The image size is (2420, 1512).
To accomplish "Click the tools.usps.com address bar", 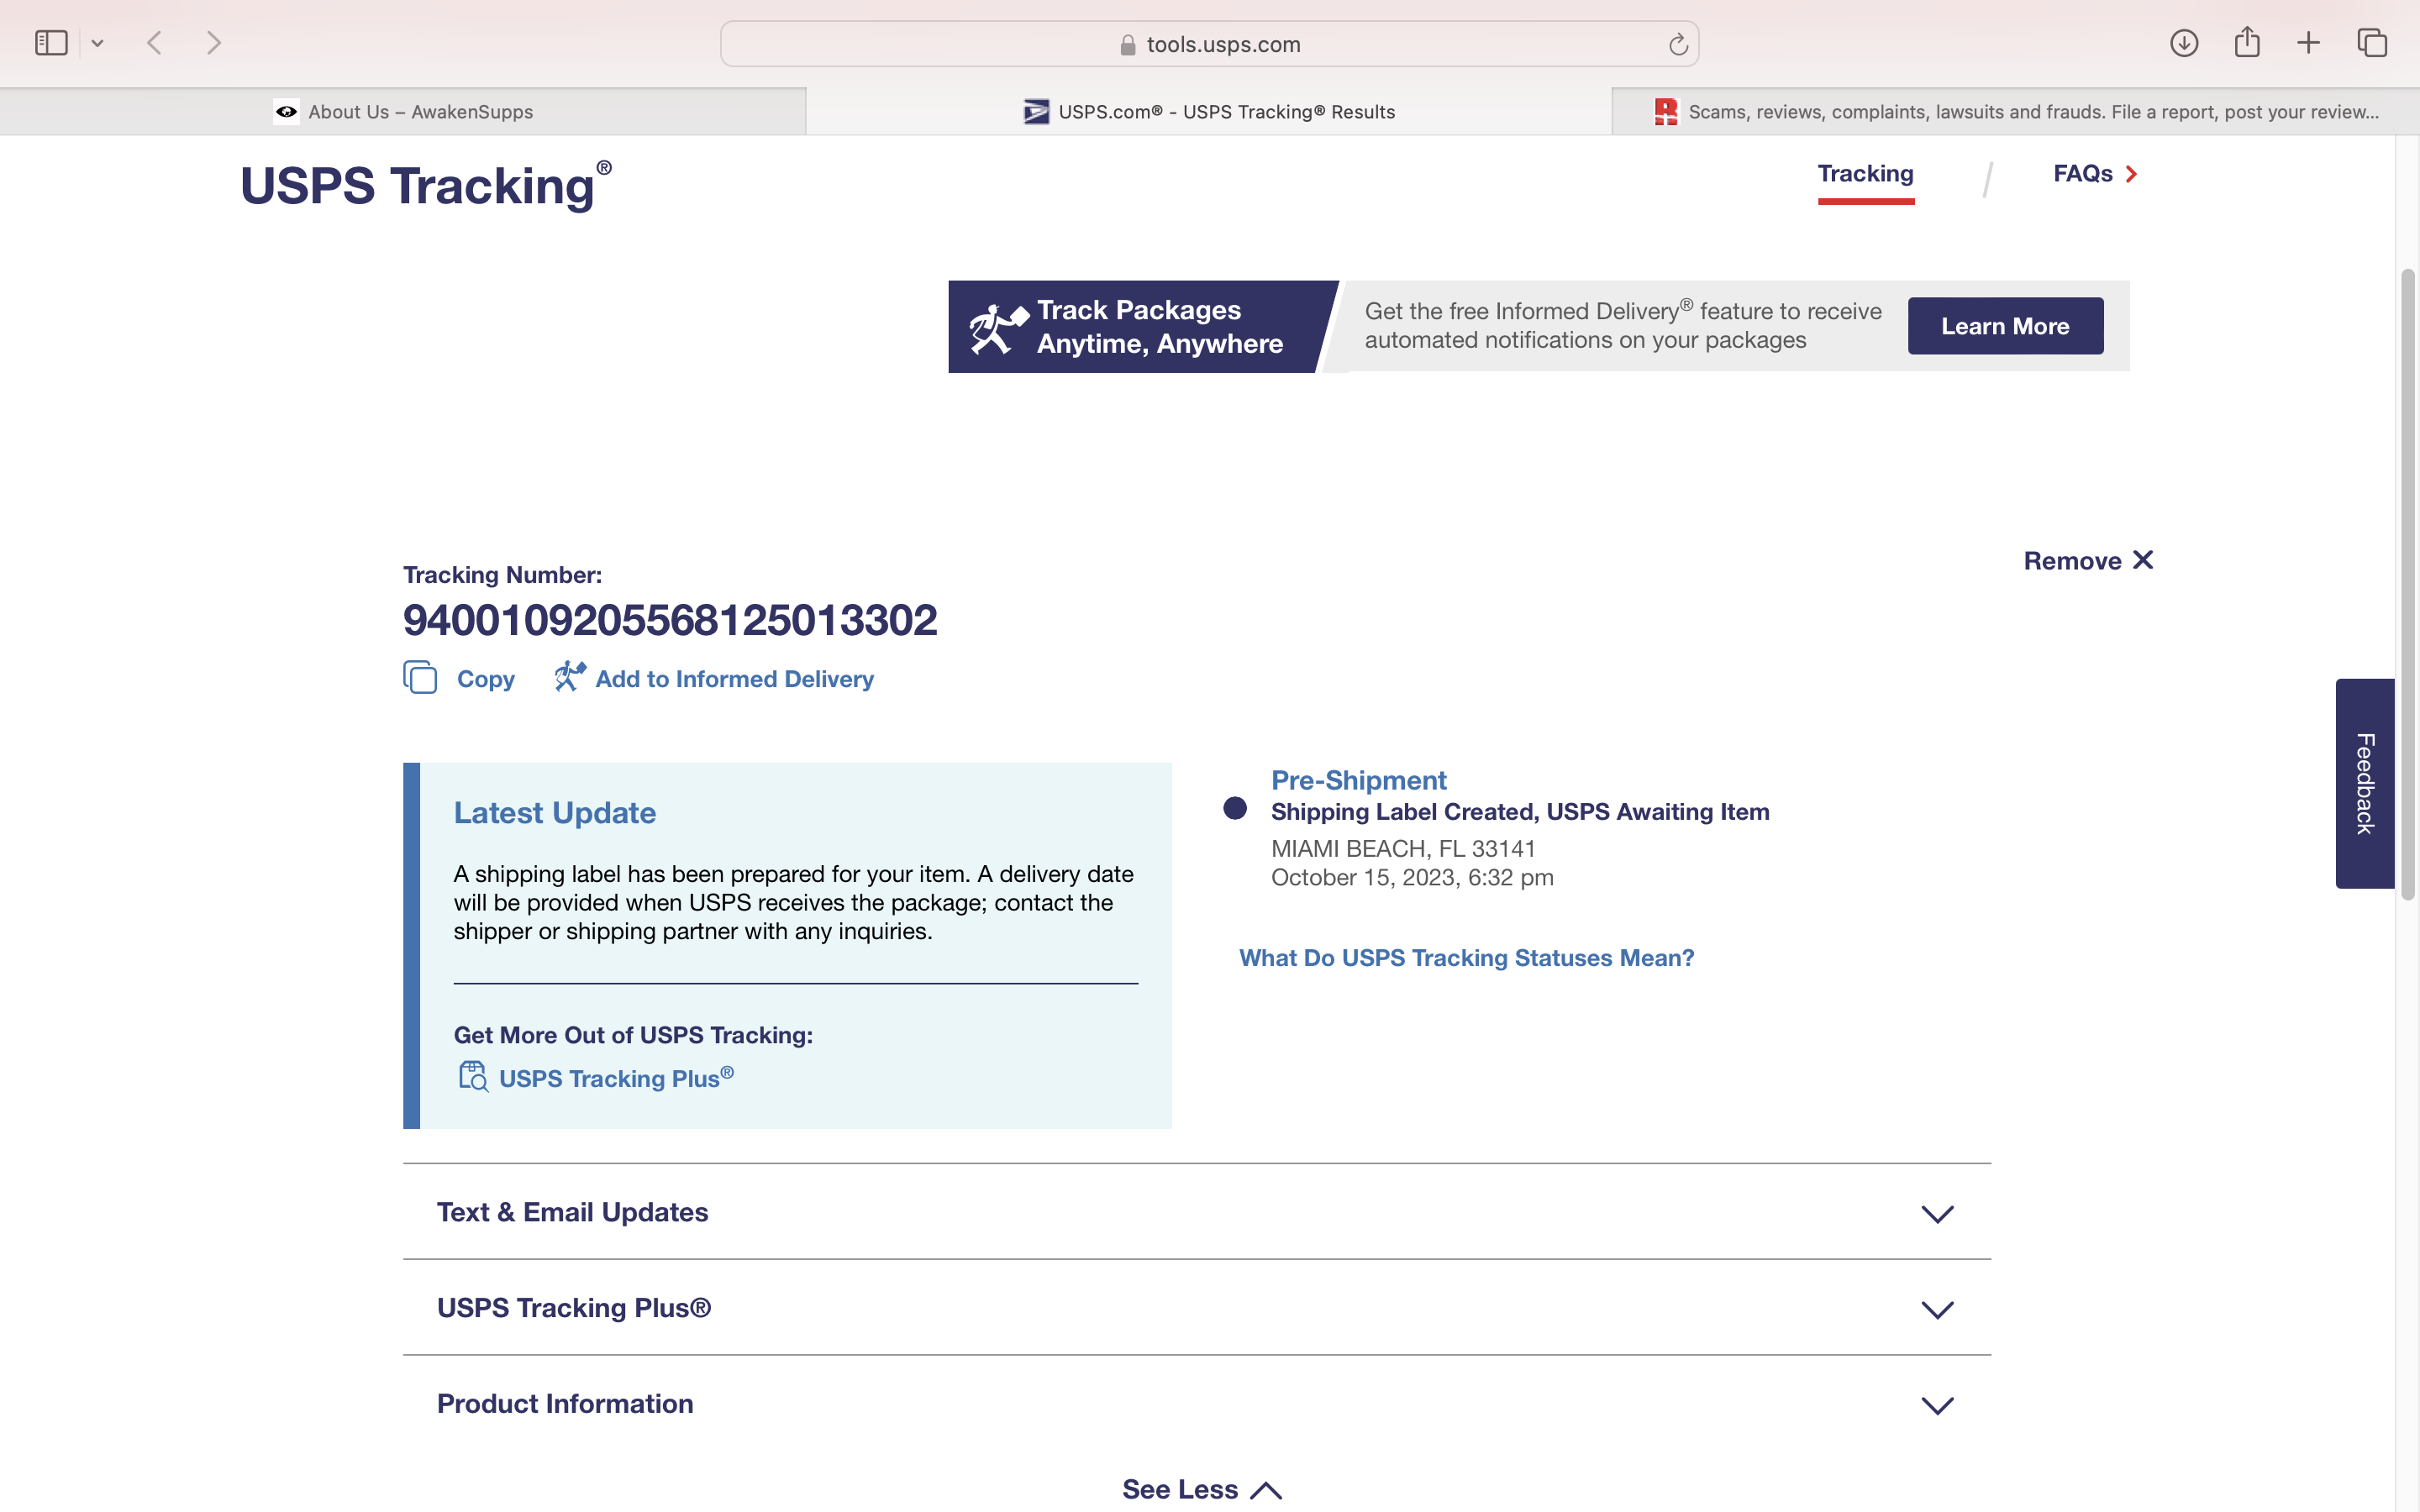I will (1209, 44).
